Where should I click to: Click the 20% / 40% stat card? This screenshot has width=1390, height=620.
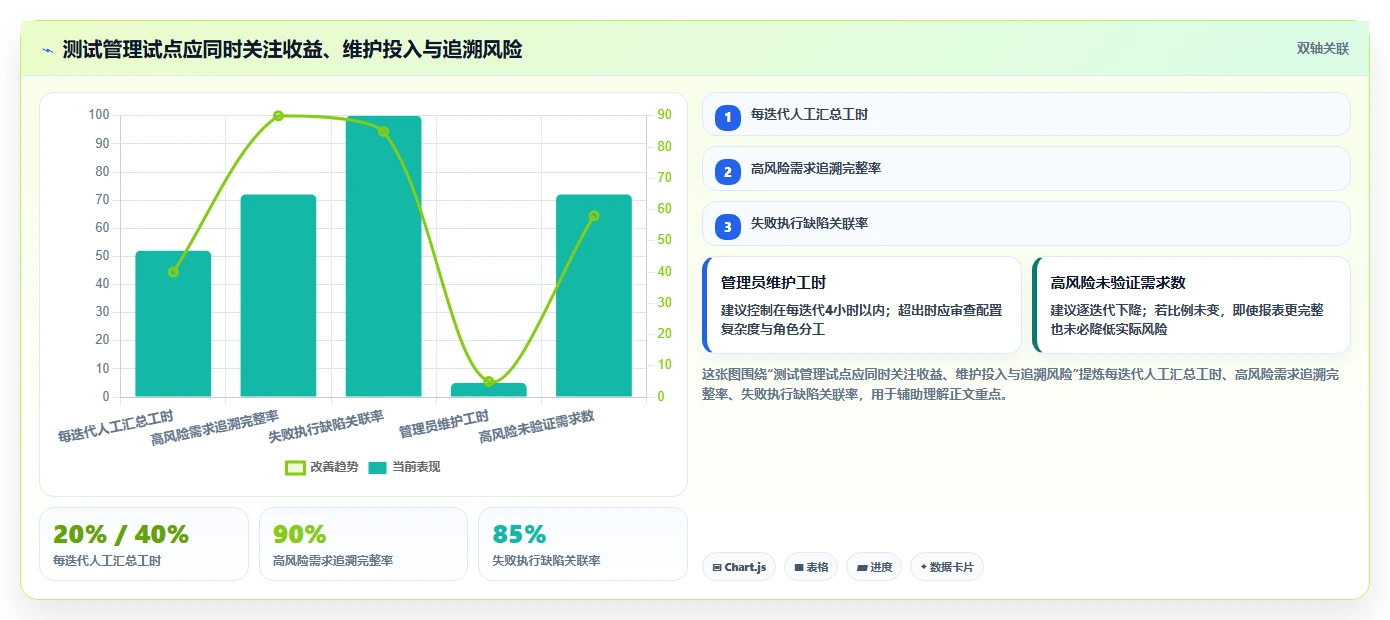144,544
